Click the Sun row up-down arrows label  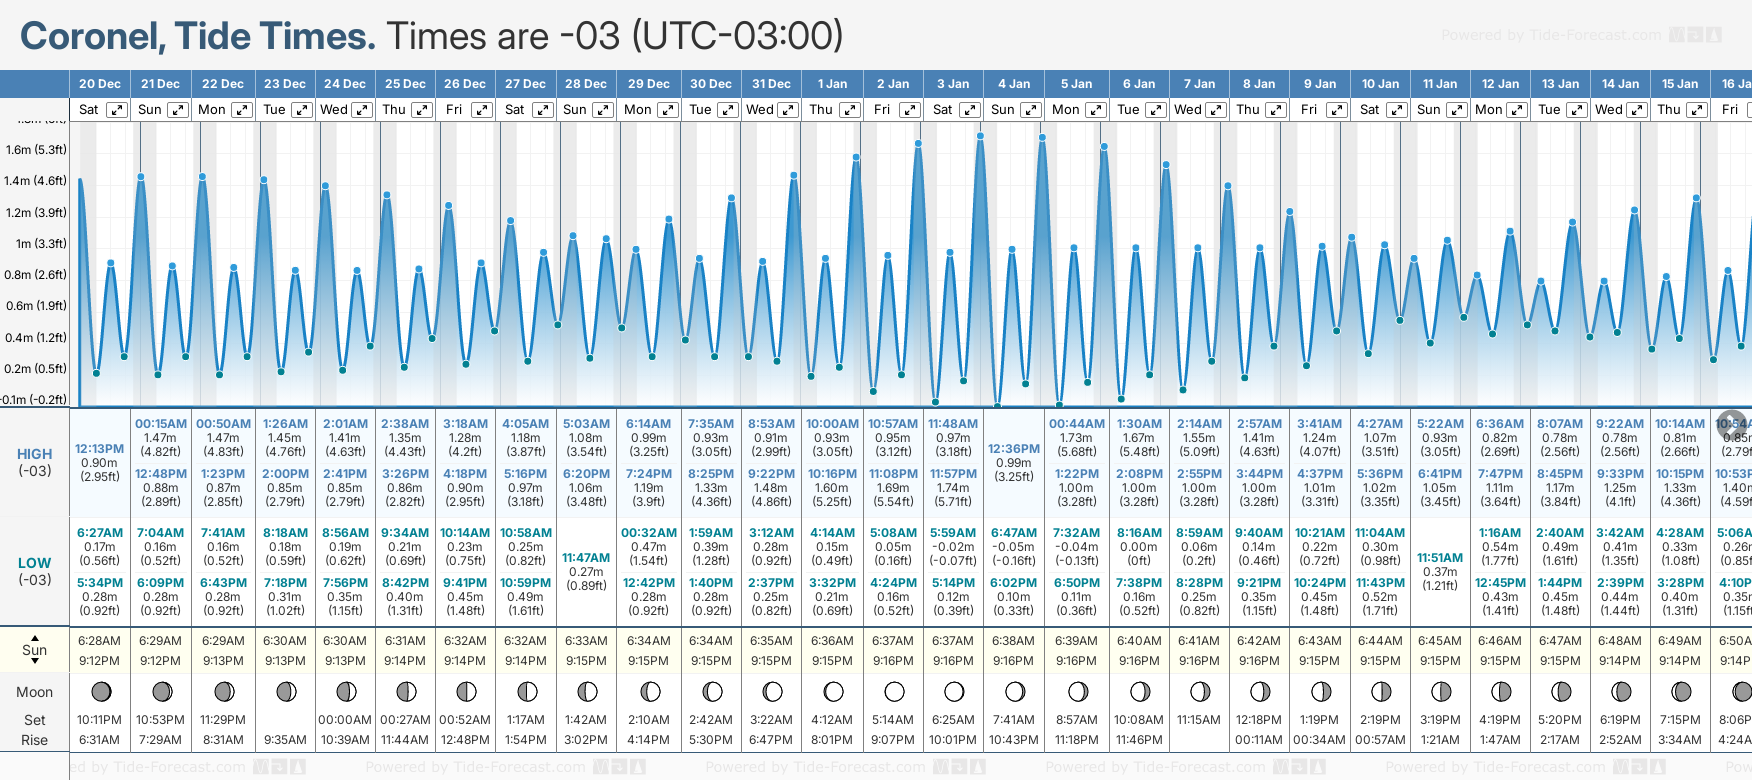(35, 649)
